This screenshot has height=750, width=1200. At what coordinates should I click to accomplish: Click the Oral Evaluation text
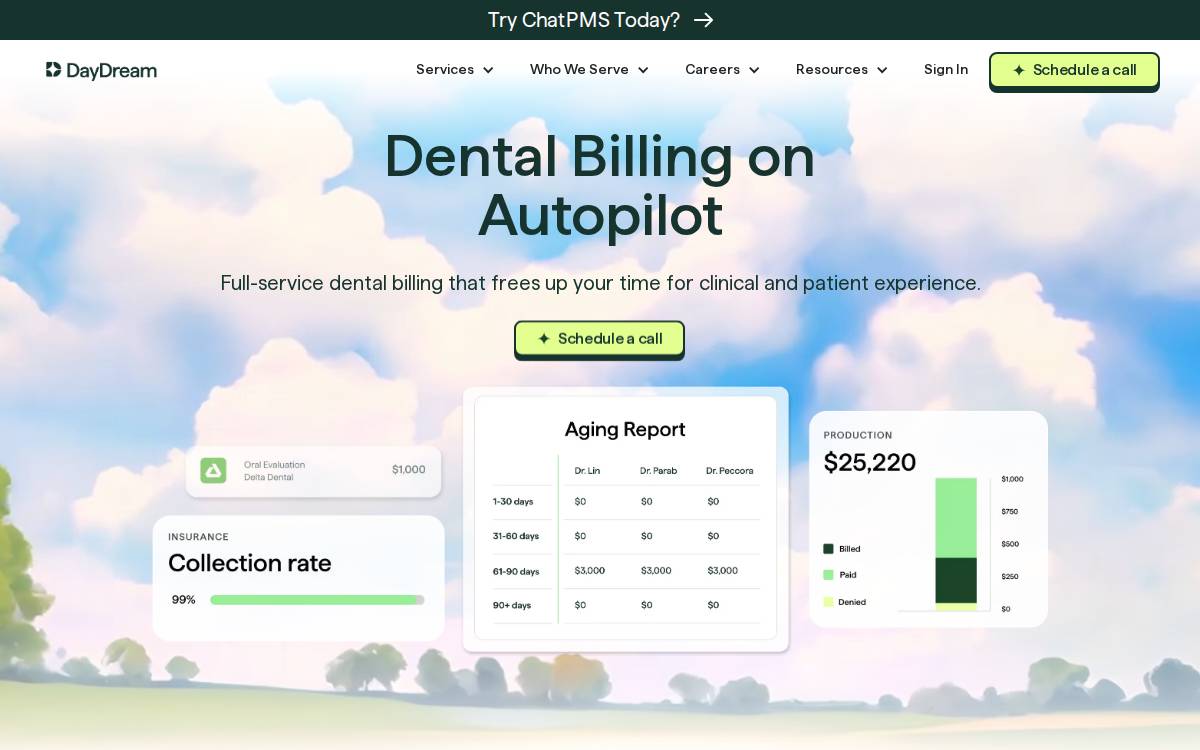[274, 465]
